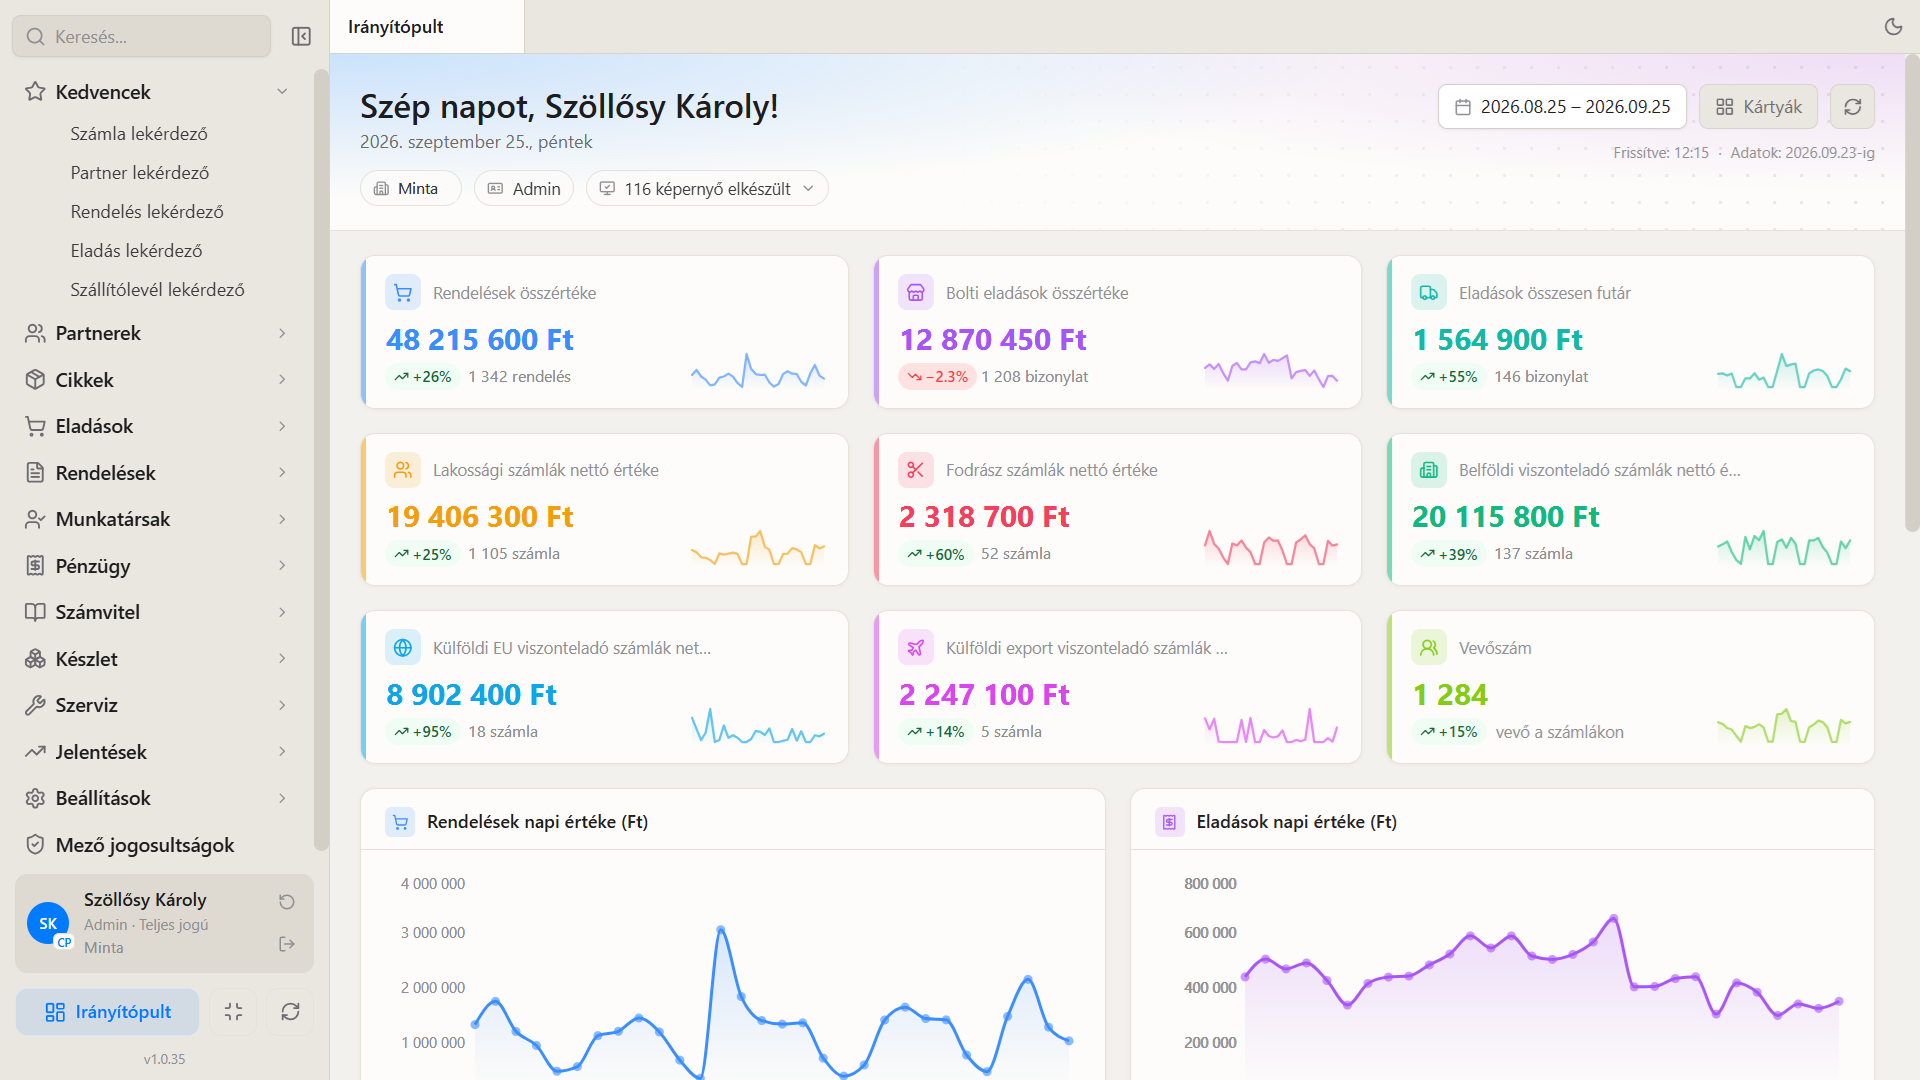Open the Kártyák view switcher
The width and height of the screenshot is (1920, 1080).
click(1759, 107)
